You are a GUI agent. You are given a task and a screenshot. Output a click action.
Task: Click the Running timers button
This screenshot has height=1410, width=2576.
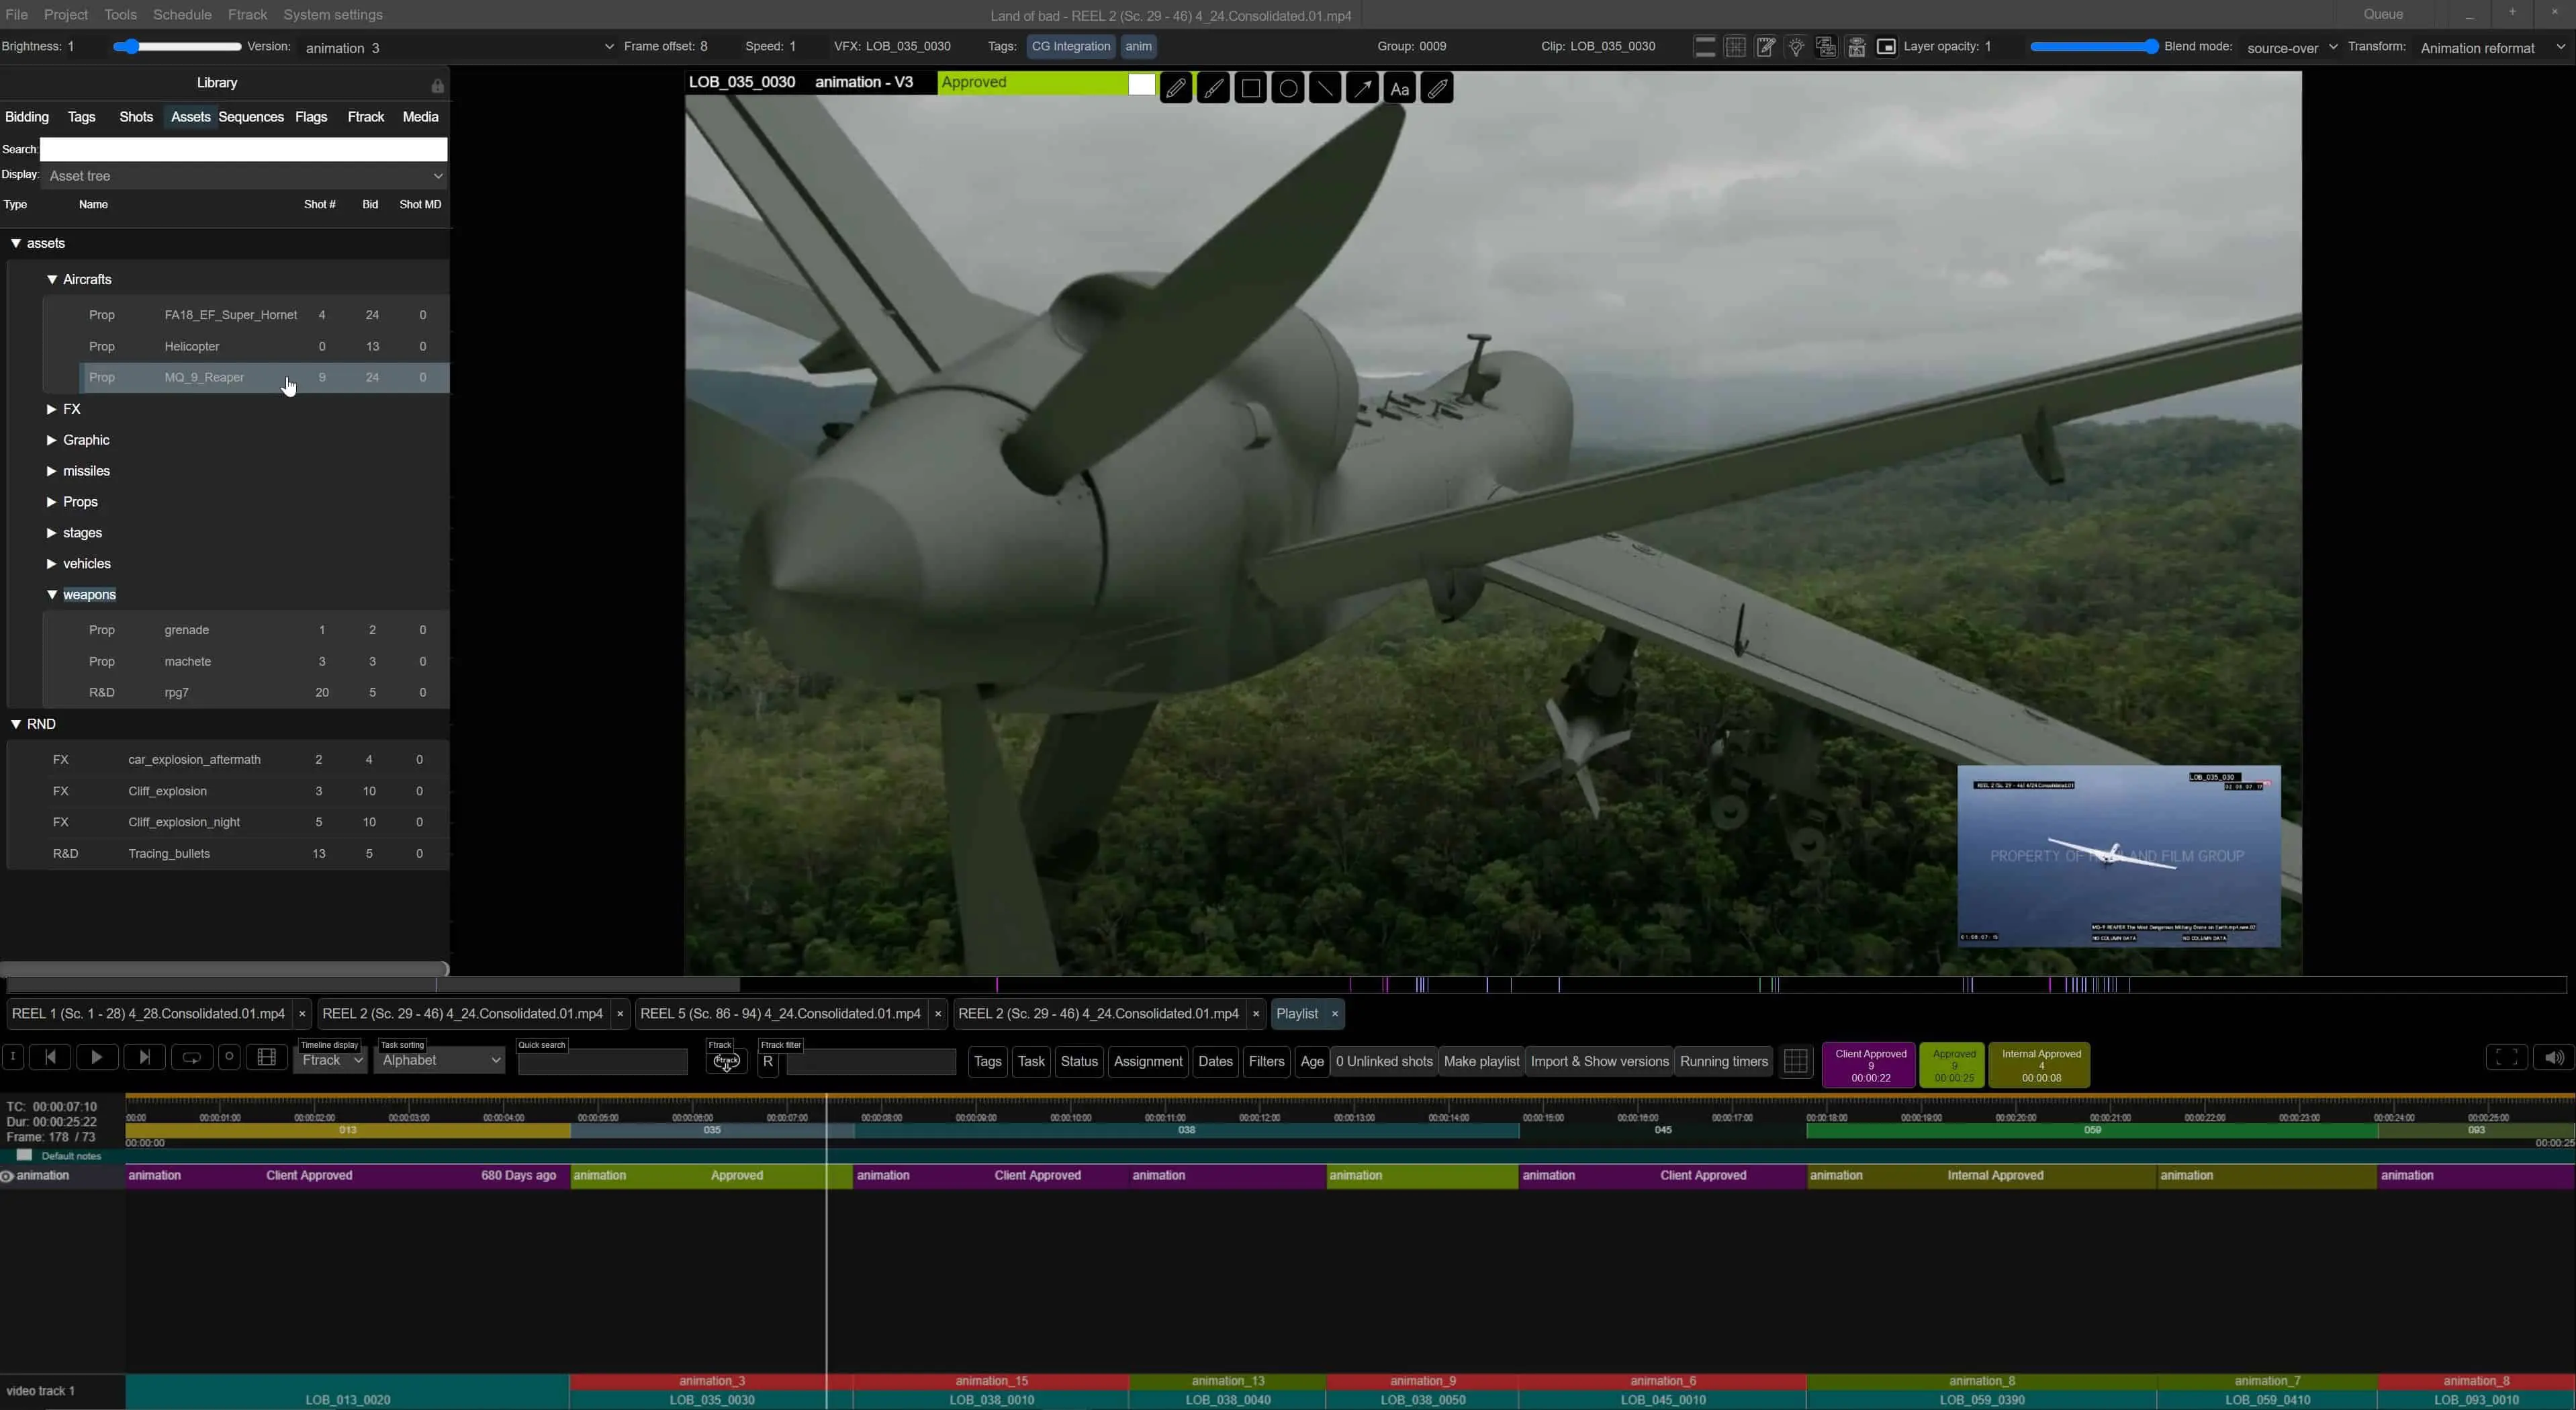tap(1723, 1061)
